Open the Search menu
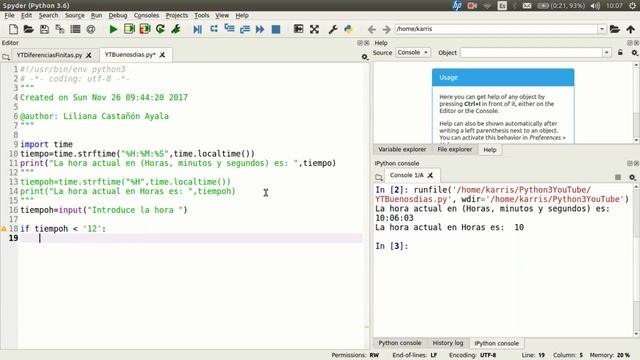Viewport: 640px width, 360px height. tap(48, 16)
